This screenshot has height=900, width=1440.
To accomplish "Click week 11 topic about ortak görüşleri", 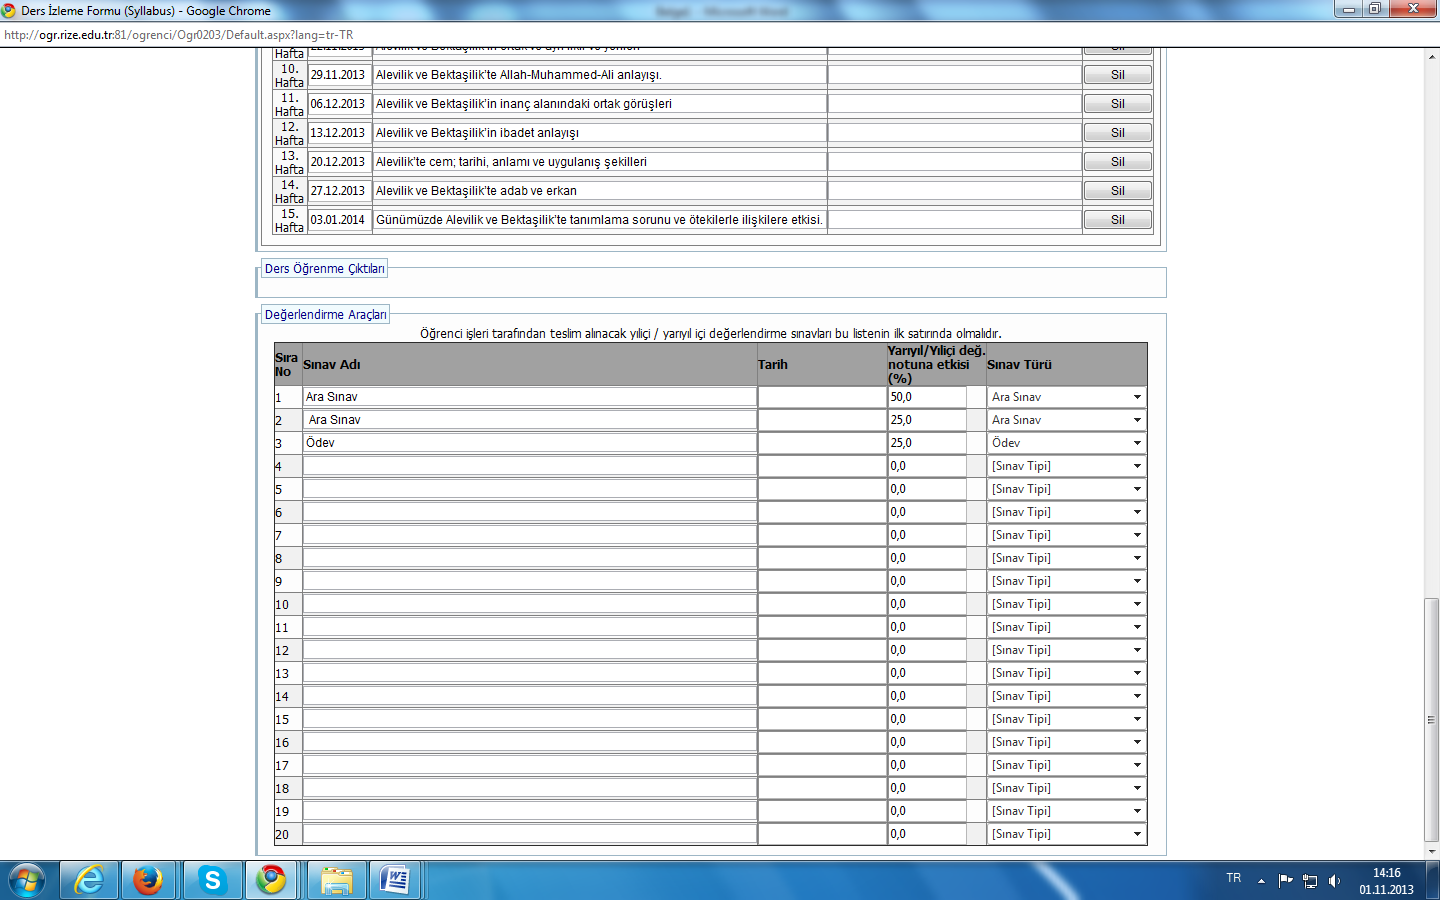I will [600, 104].
